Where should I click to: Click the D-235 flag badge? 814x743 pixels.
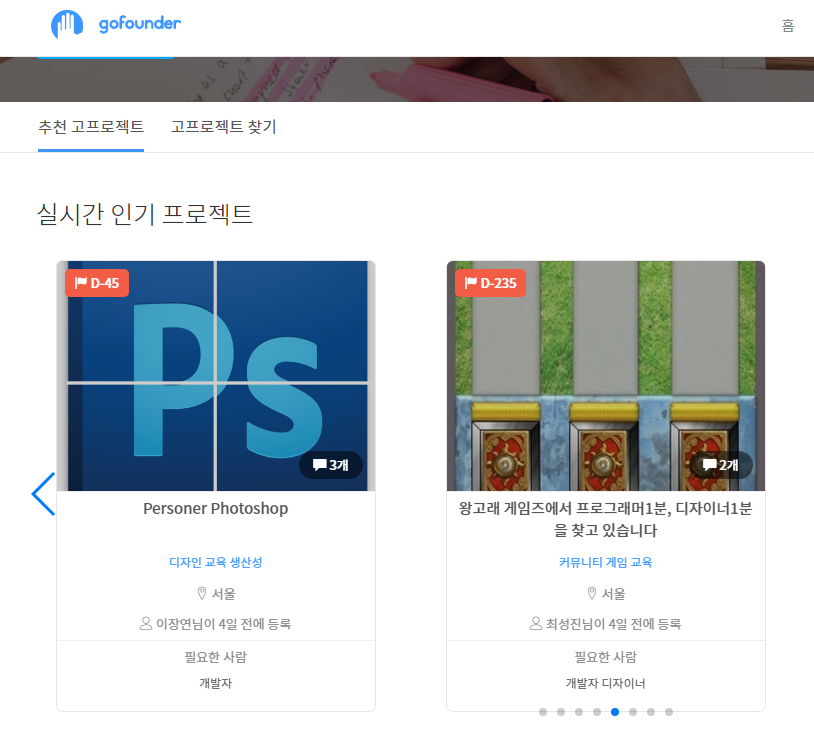(x=490, y=283)
